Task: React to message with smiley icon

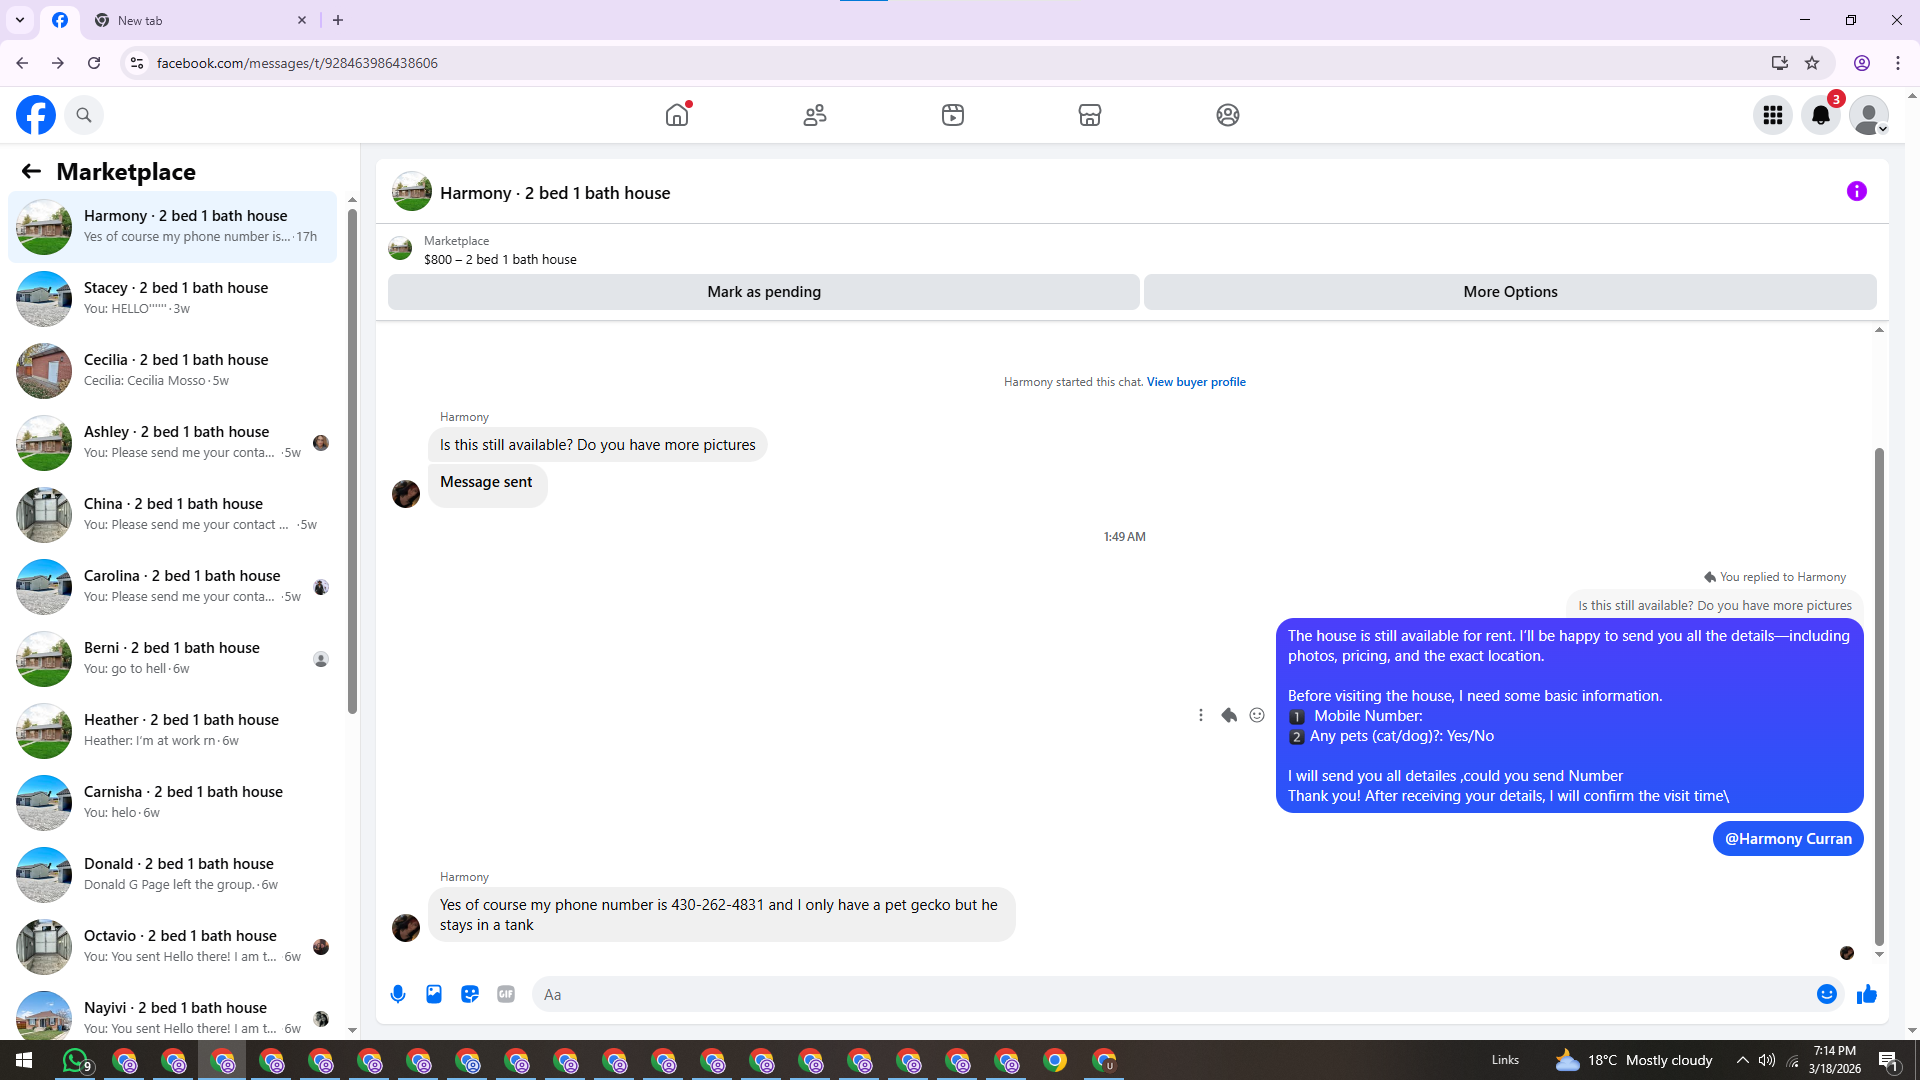Action: [x=1257, y=715]
